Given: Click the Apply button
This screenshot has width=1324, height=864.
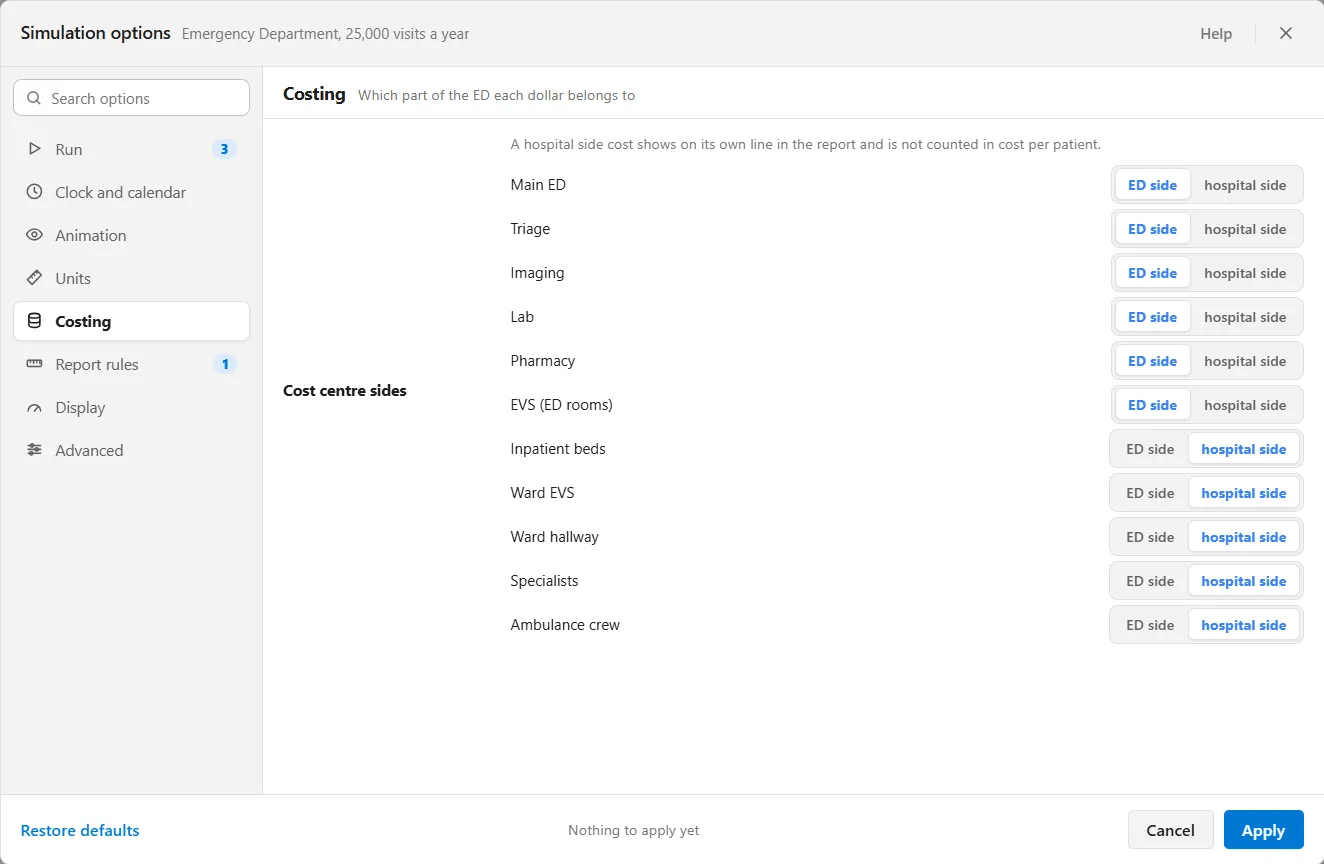Looking at the screenshot, I should pos(1264,830).
